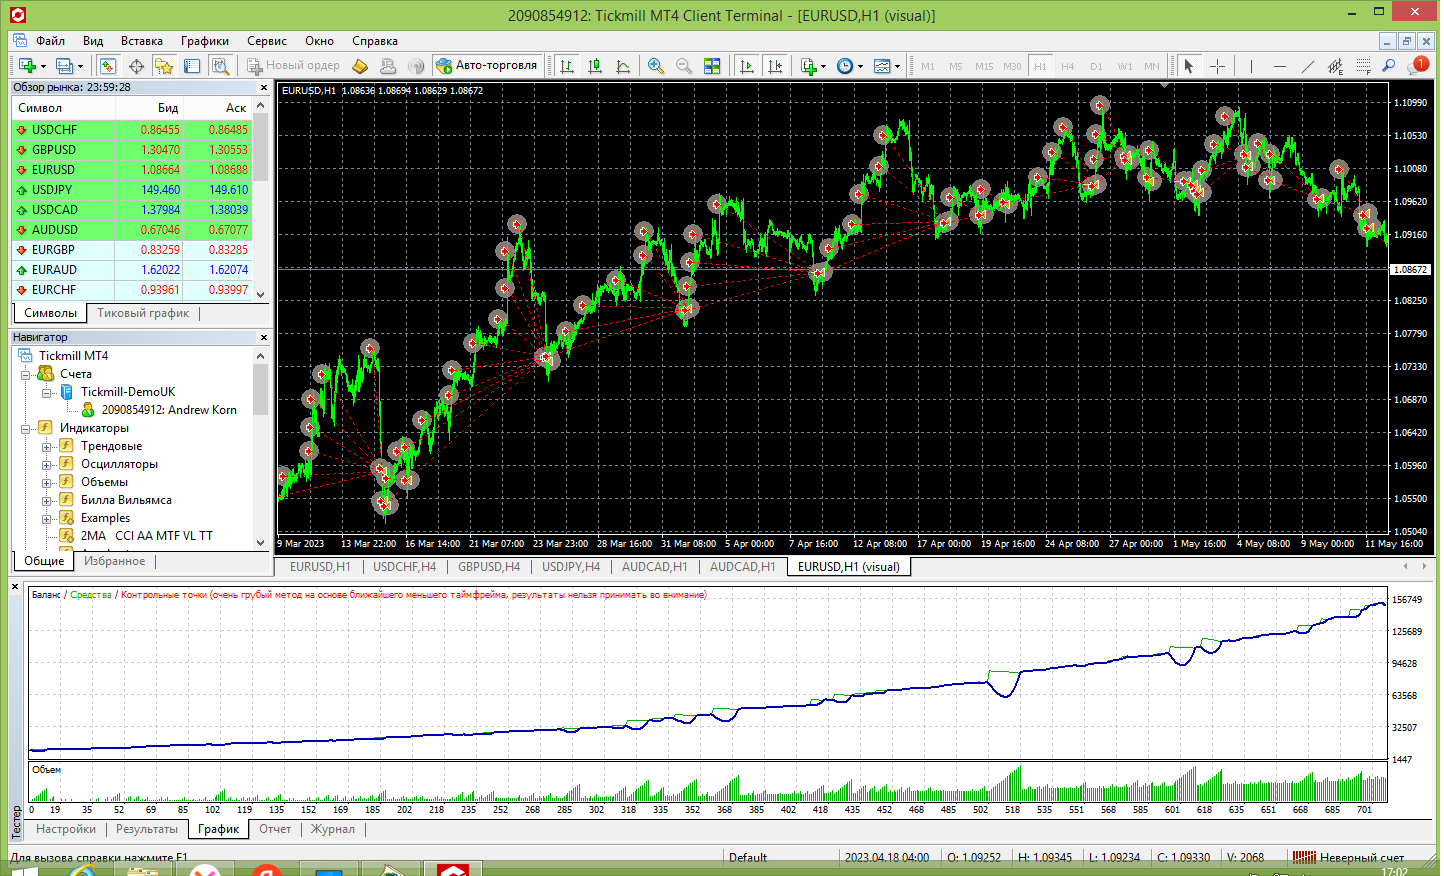Click the Fibonacci retracement tool
Screen dimensions: 1444x876
coord(1363,66)
